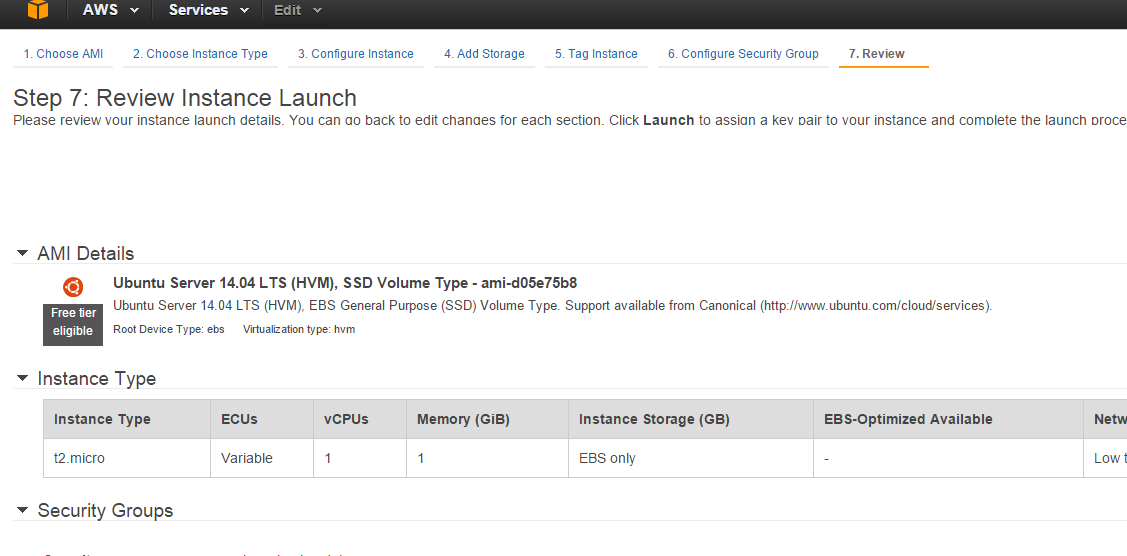Go to 6. Configure Security Group step

click(x=743, y=54)
